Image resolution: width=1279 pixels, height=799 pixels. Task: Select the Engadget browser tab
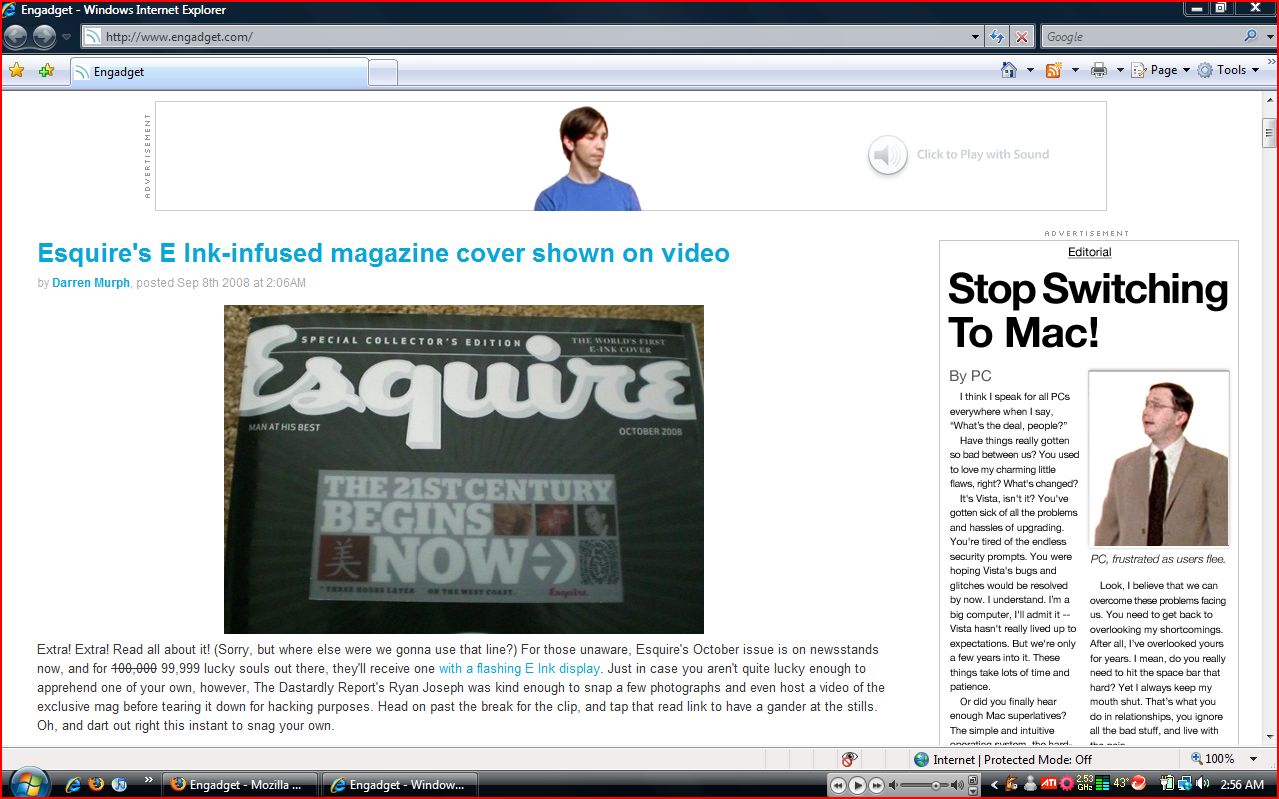219,72
